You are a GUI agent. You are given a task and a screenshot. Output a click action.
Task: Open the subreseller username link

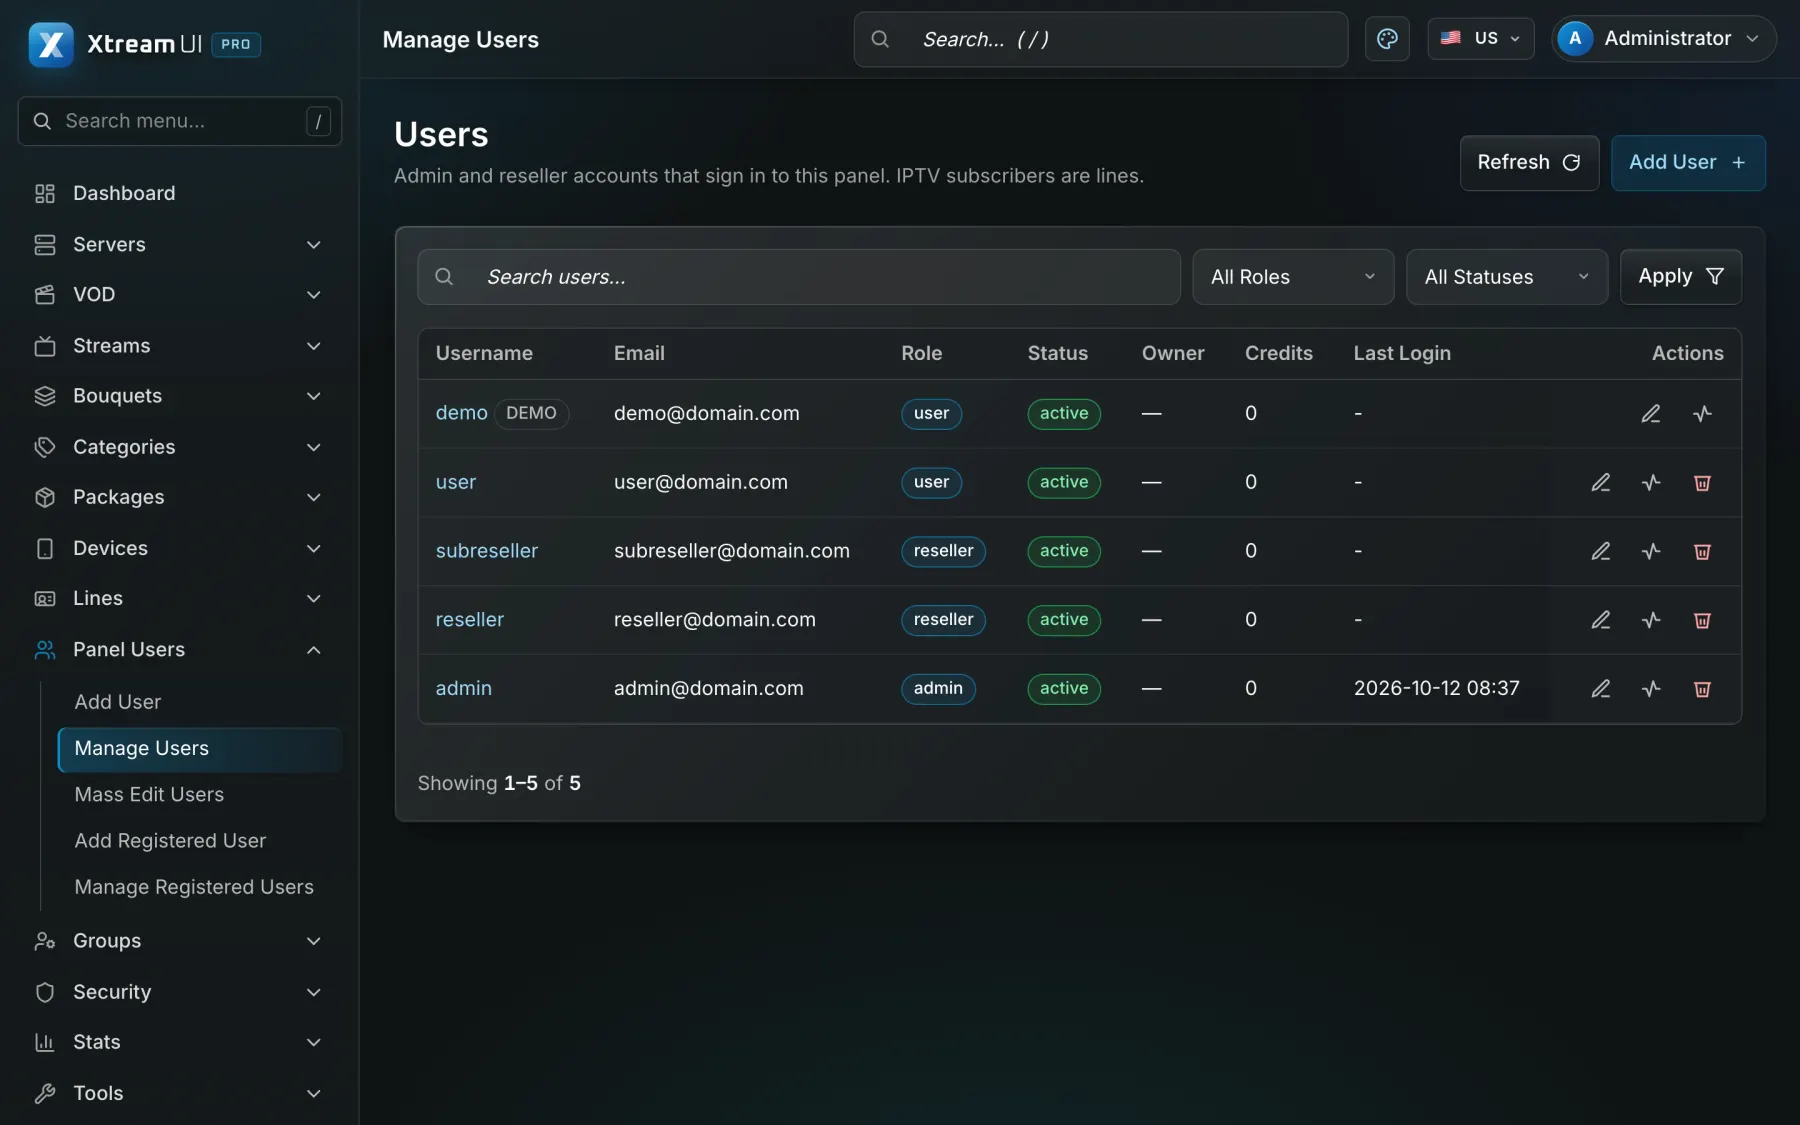(x=487, y=551)
